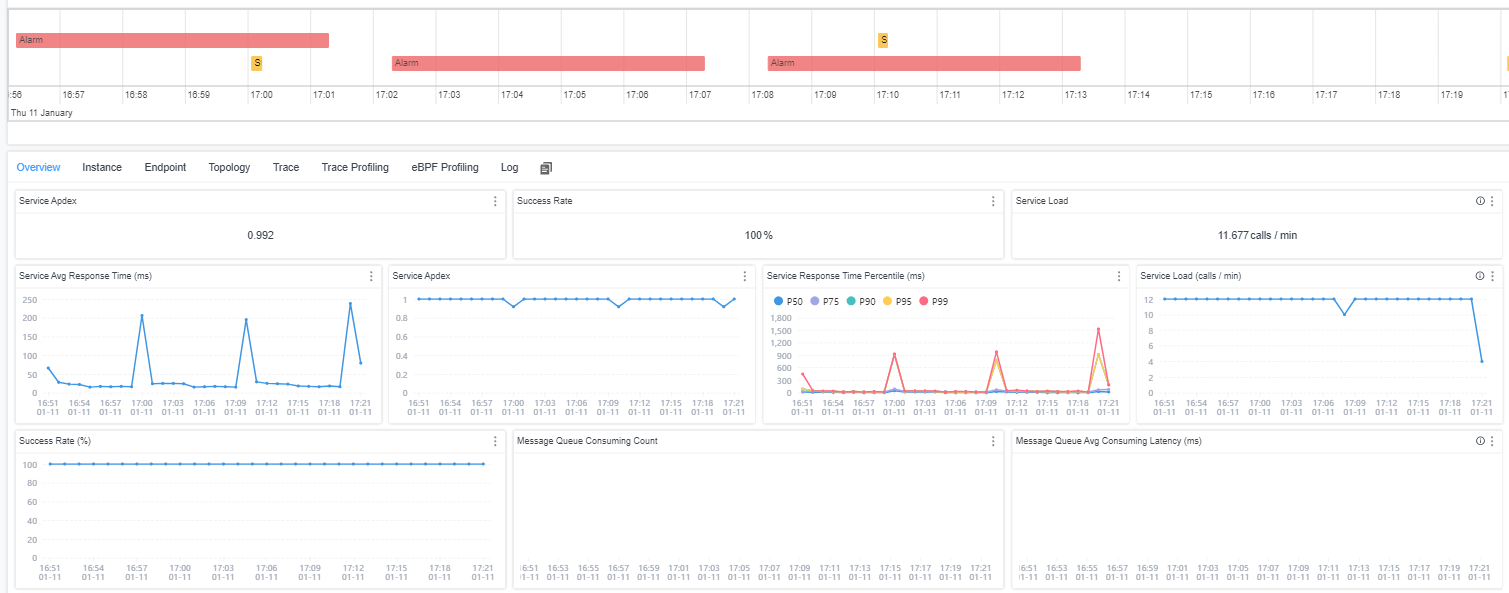Click the 0.992 Apdex value
This screenshot has width=1509, height=593.
point(261,236)
